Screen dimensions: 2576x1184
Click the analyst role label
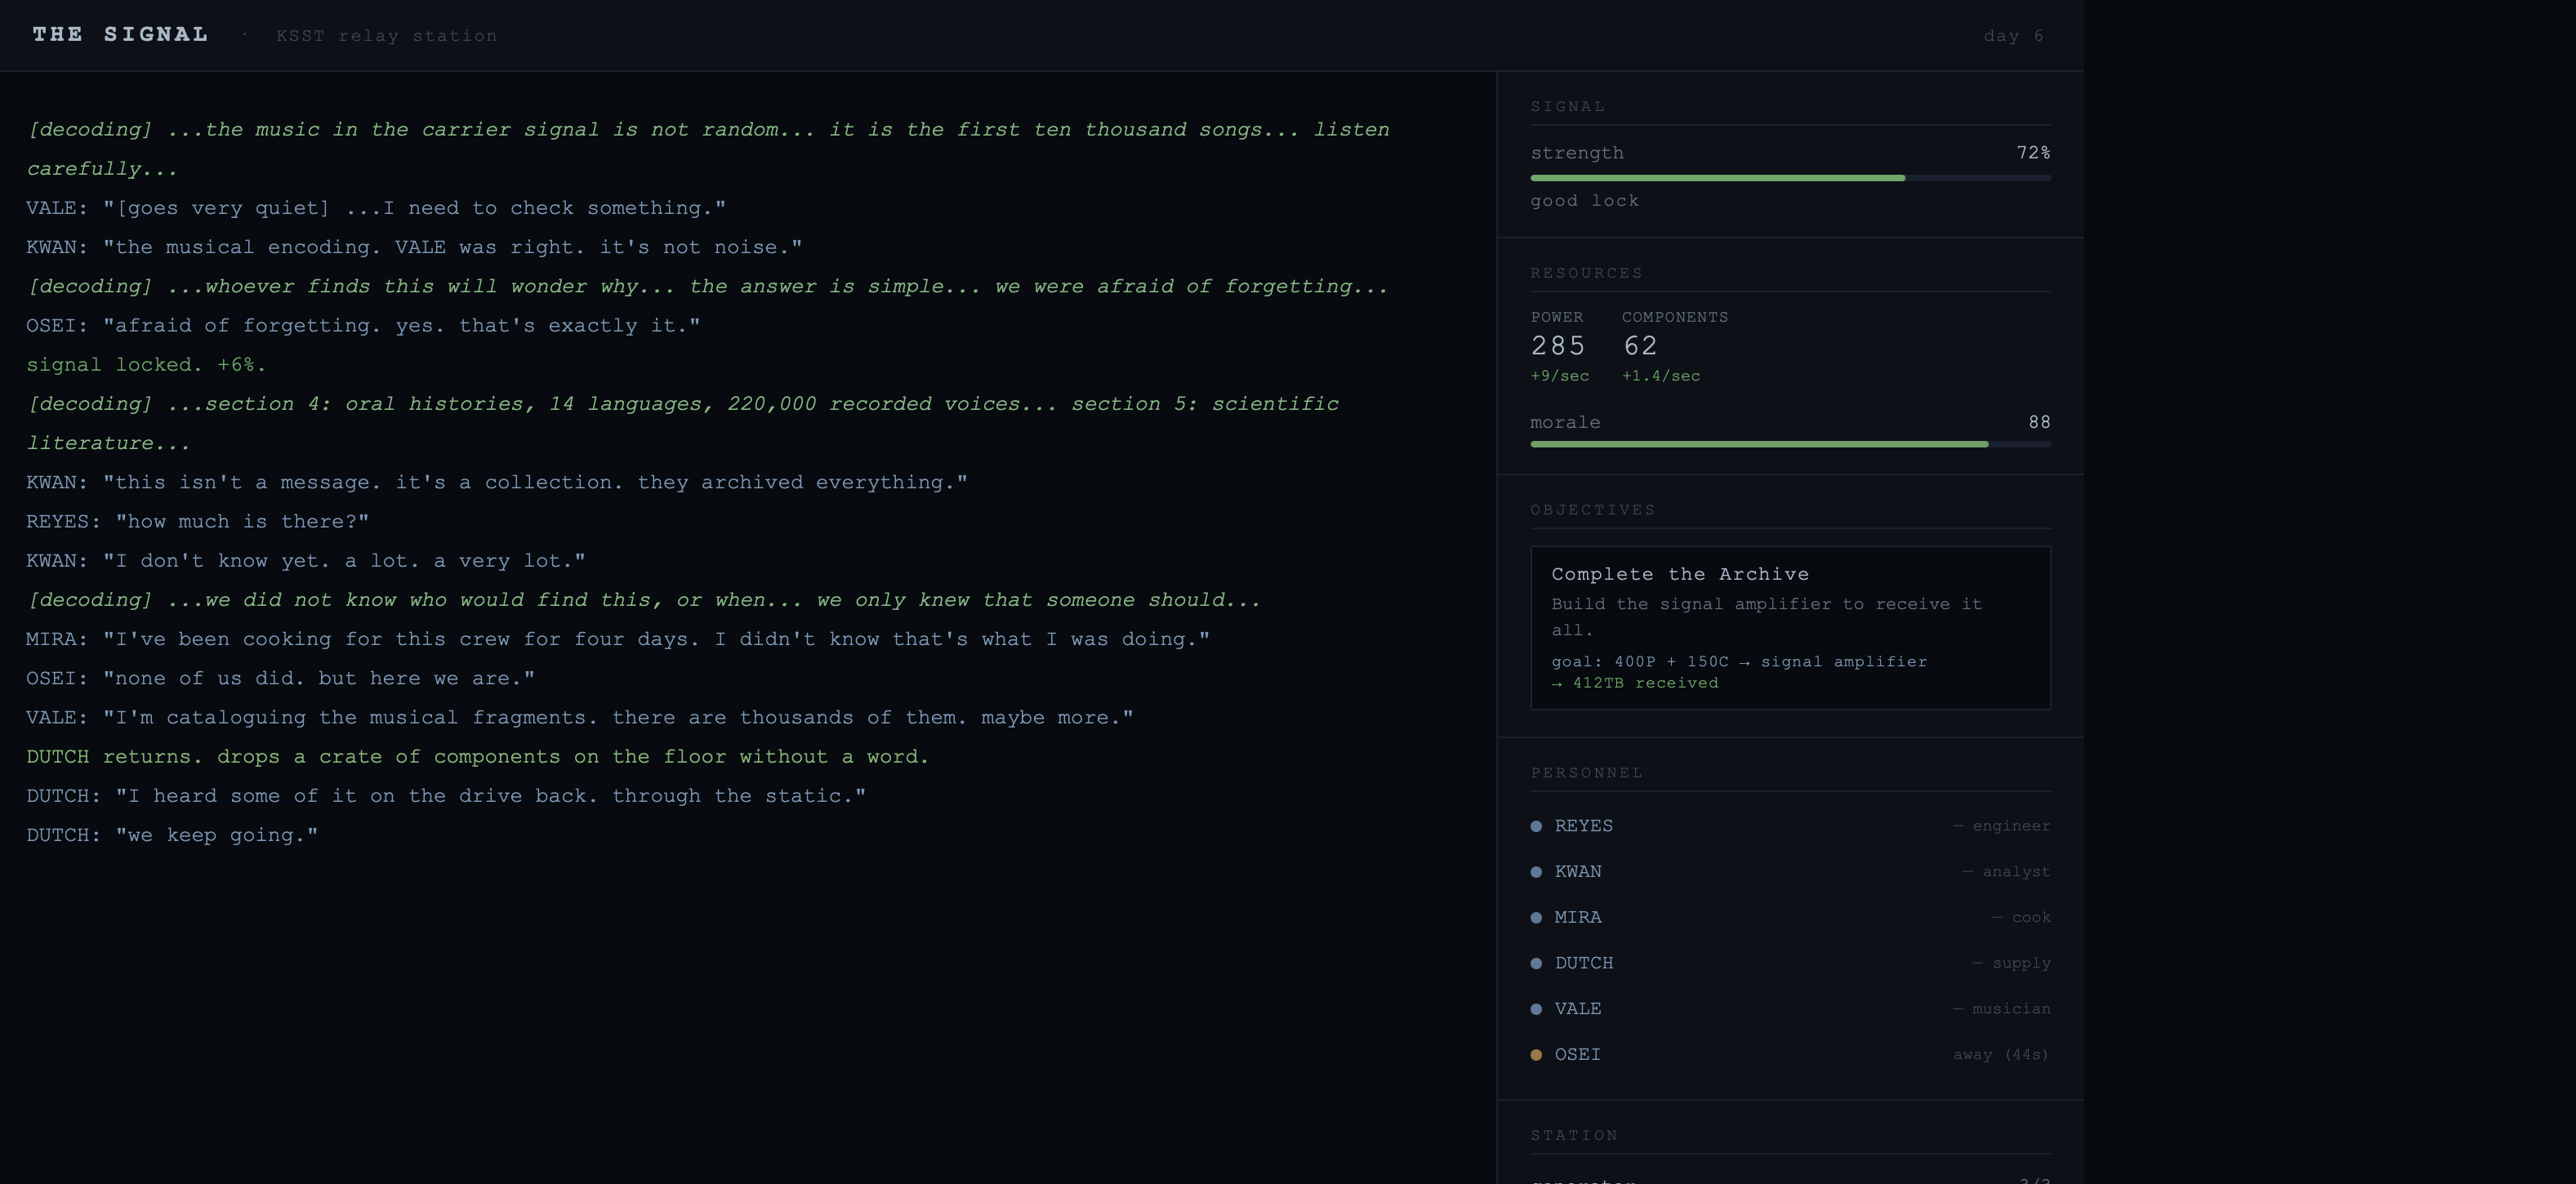click(x=2006, y=872)
